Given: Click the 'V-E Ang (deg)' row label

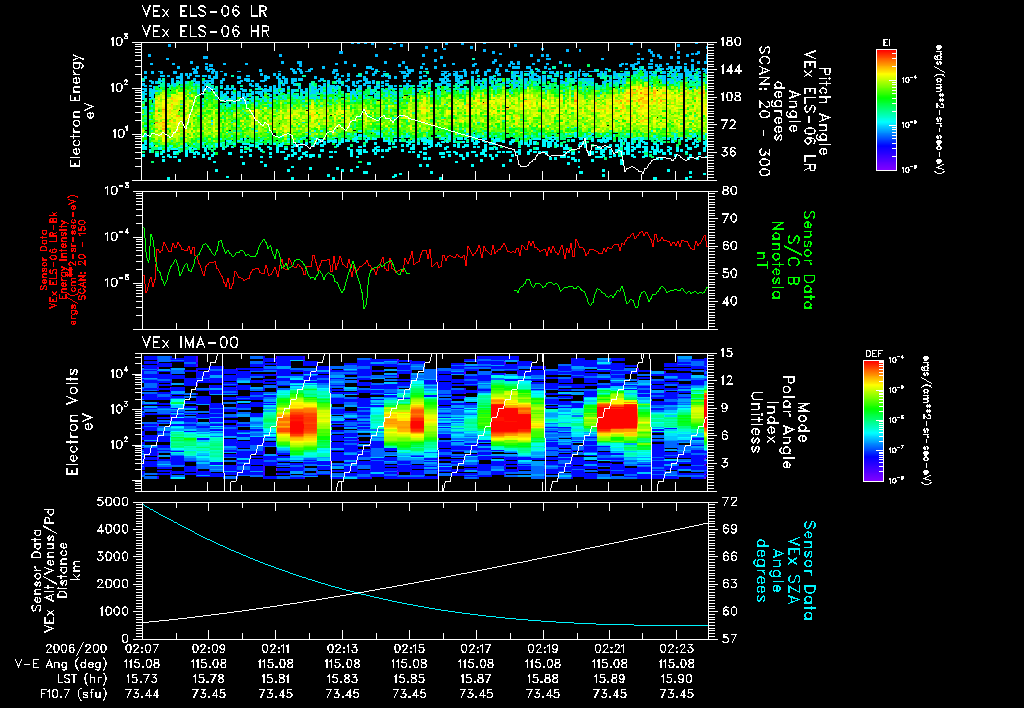Looking at the screenshot, I should pos(61,664).
